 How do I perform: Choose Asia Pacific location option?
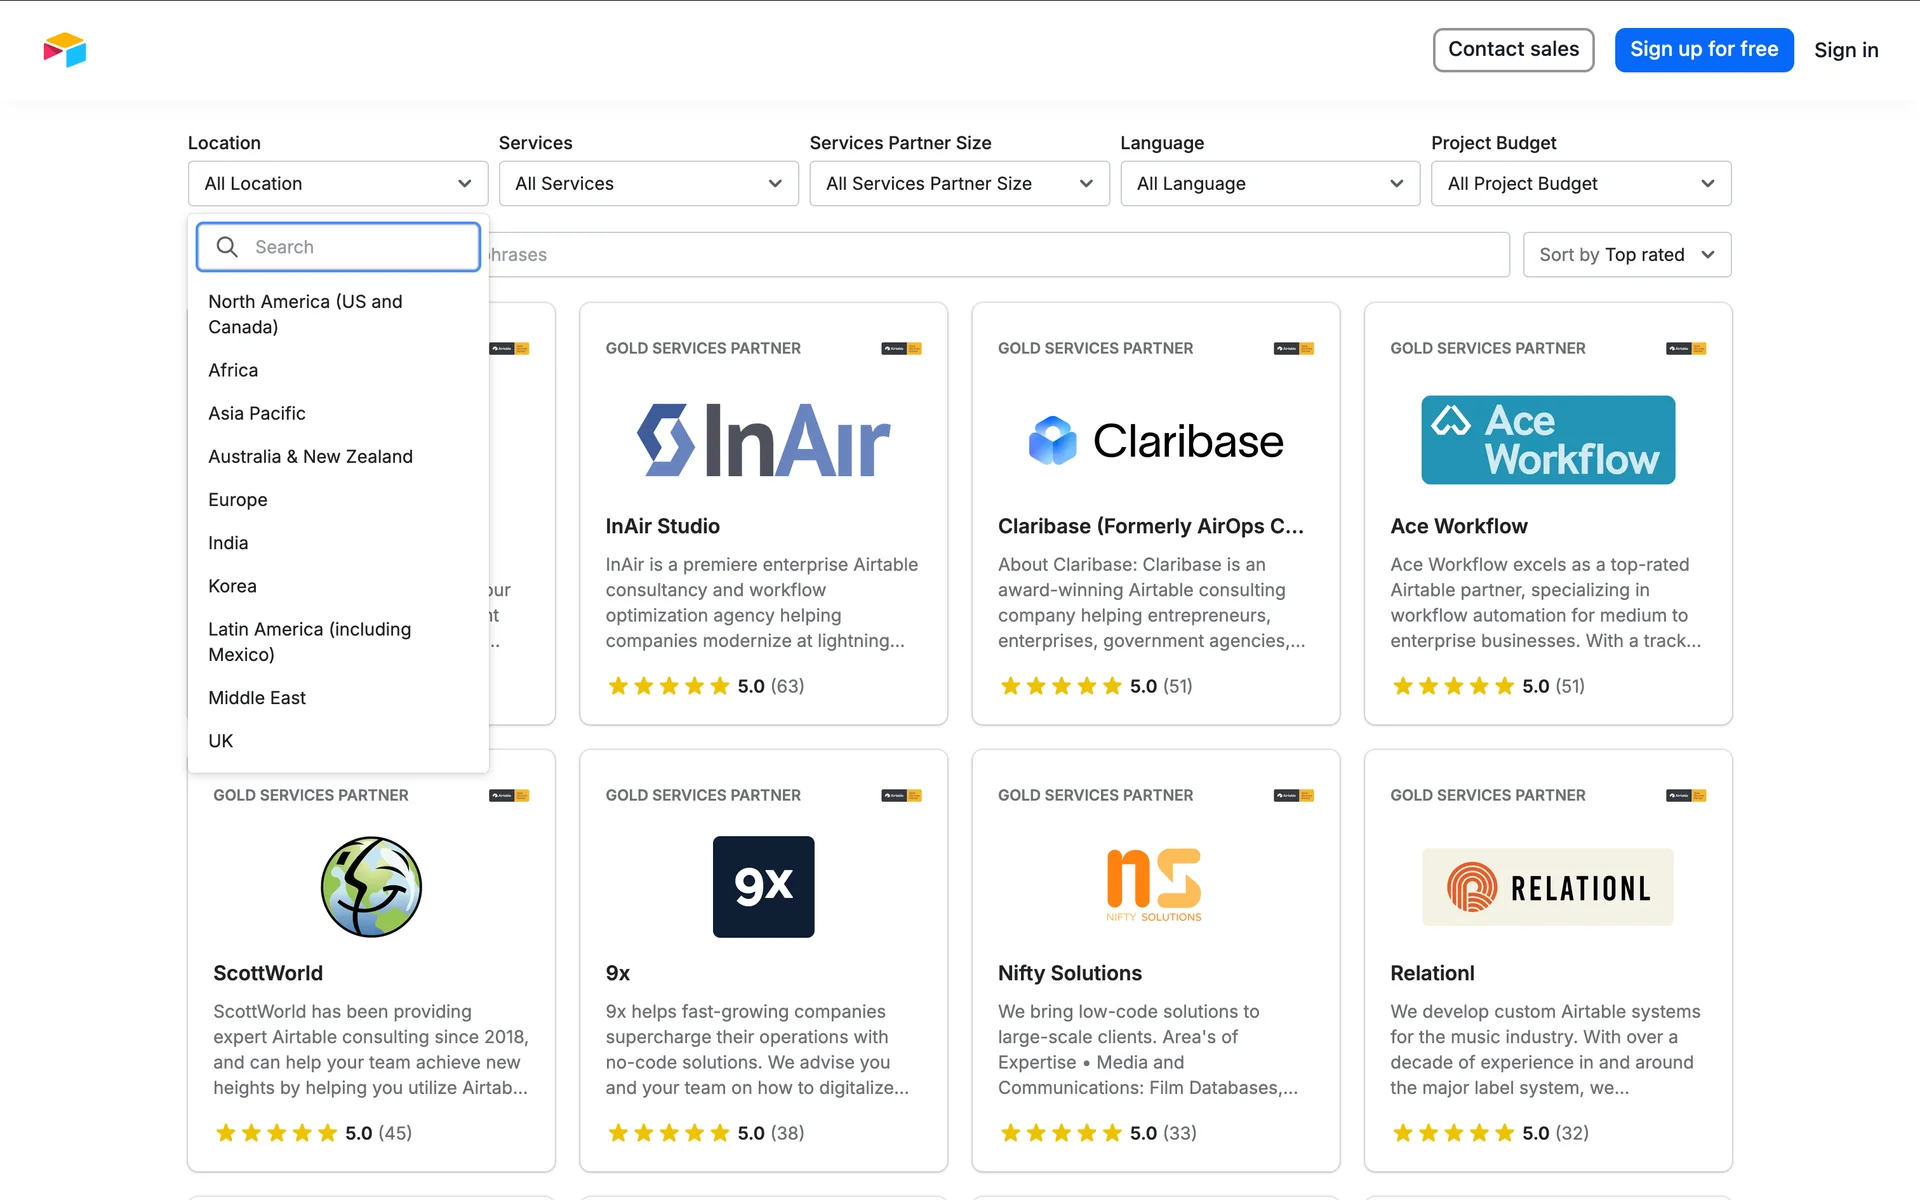(x=257, y=413)
